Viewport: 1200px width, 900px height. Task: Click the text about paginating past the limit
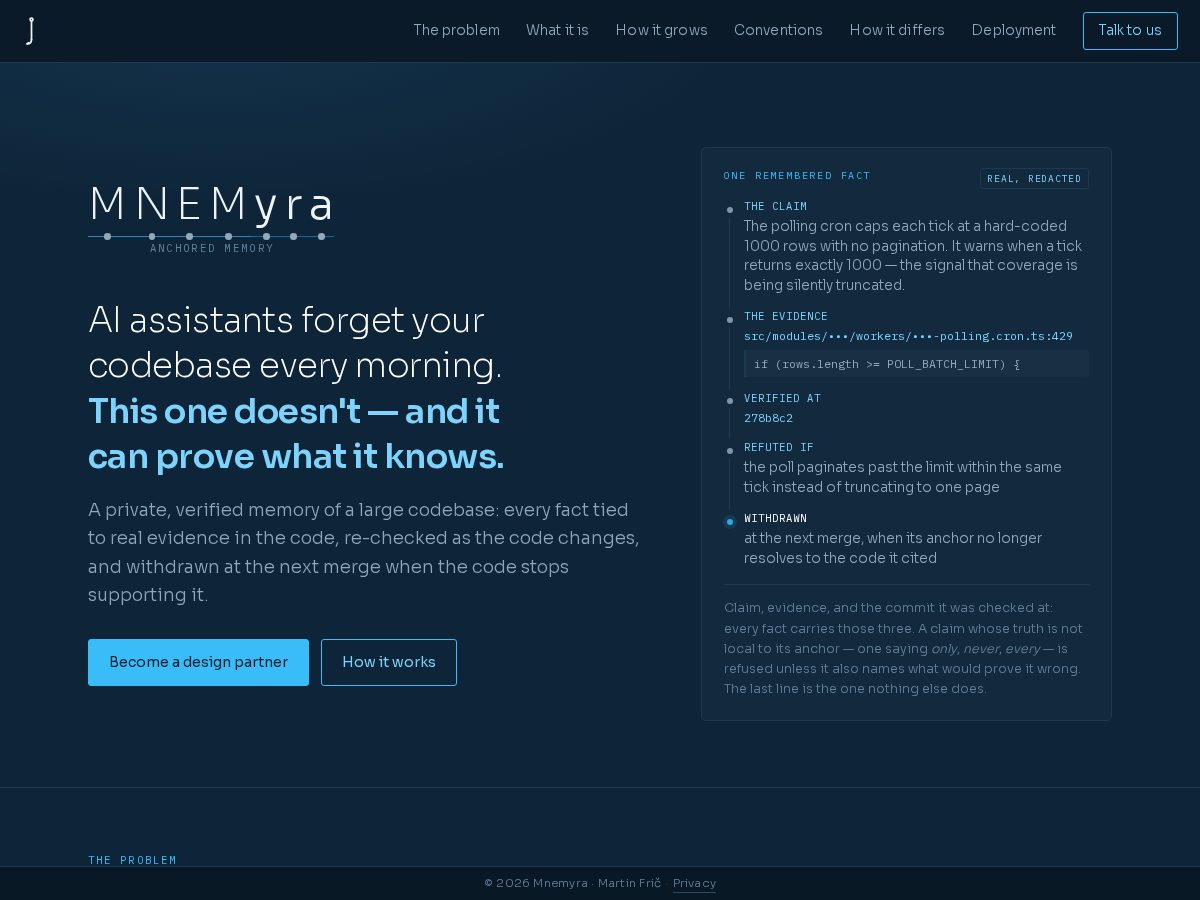[x=903, y=477]
